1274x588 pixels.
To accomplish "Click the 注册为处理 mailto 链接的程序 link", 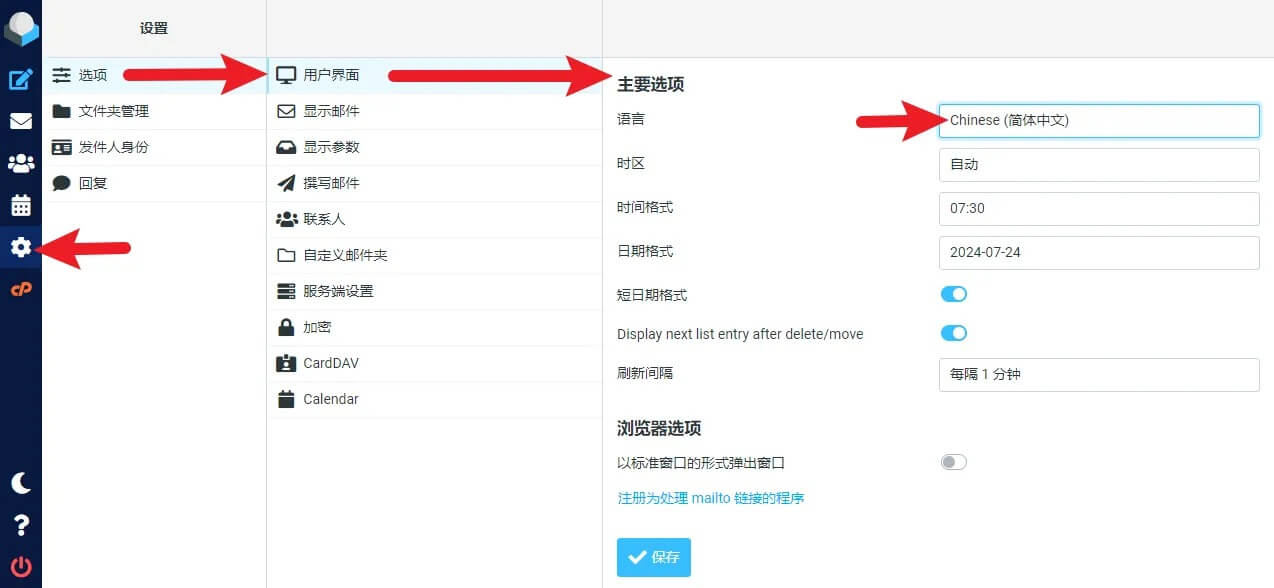I will [710, 498].
